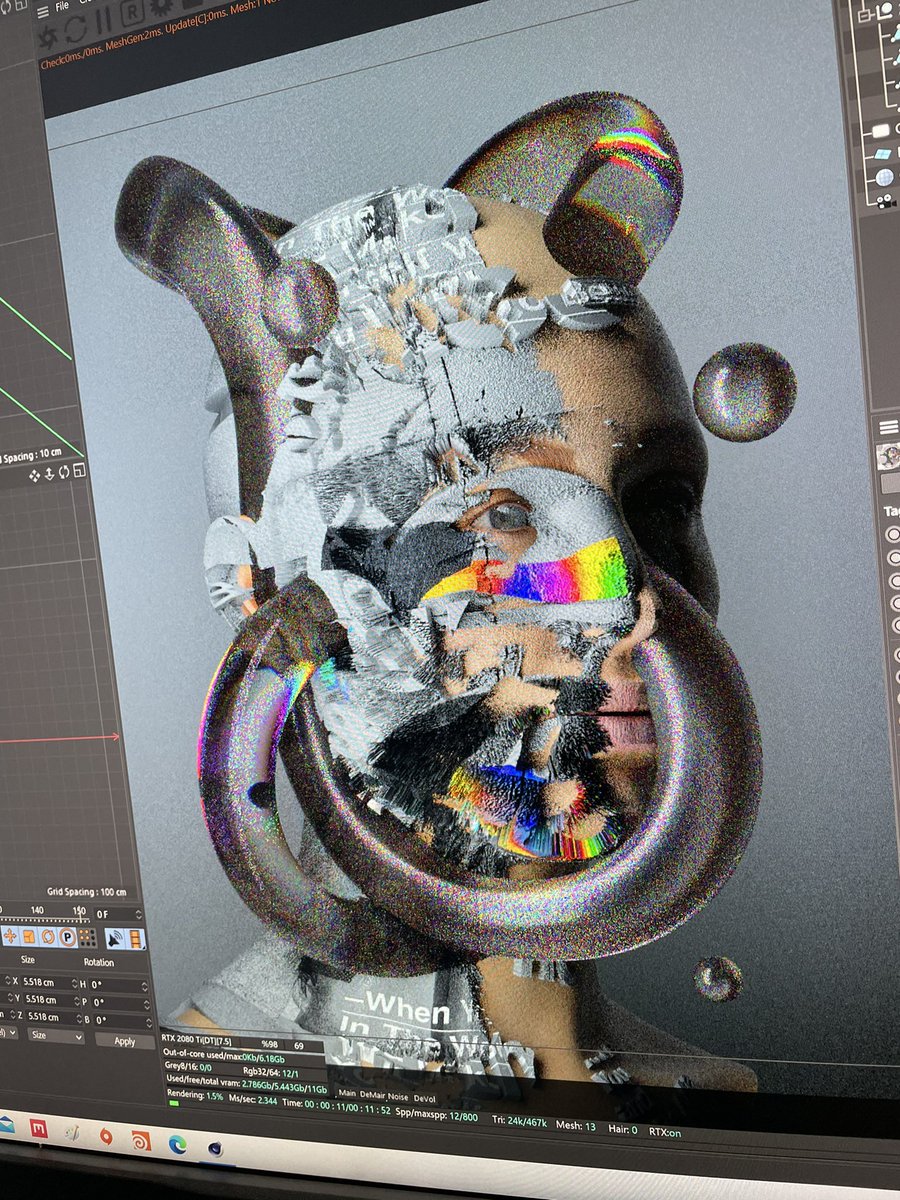Viewport: 900px width, 1200px height.
Task: Select the first radio button under Tag section
Action: pyautogui.click(x=894, y=534)
